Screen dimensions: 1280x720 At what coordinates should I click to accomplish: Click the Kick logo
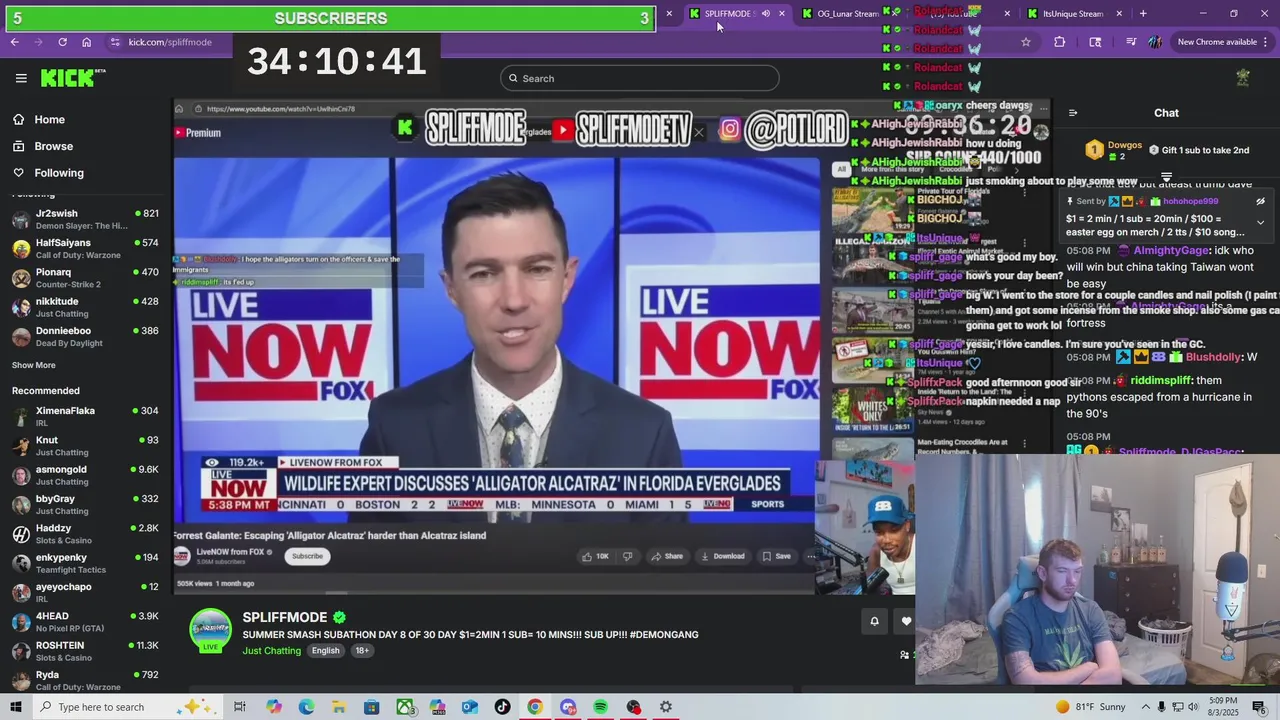pos(72,78)
